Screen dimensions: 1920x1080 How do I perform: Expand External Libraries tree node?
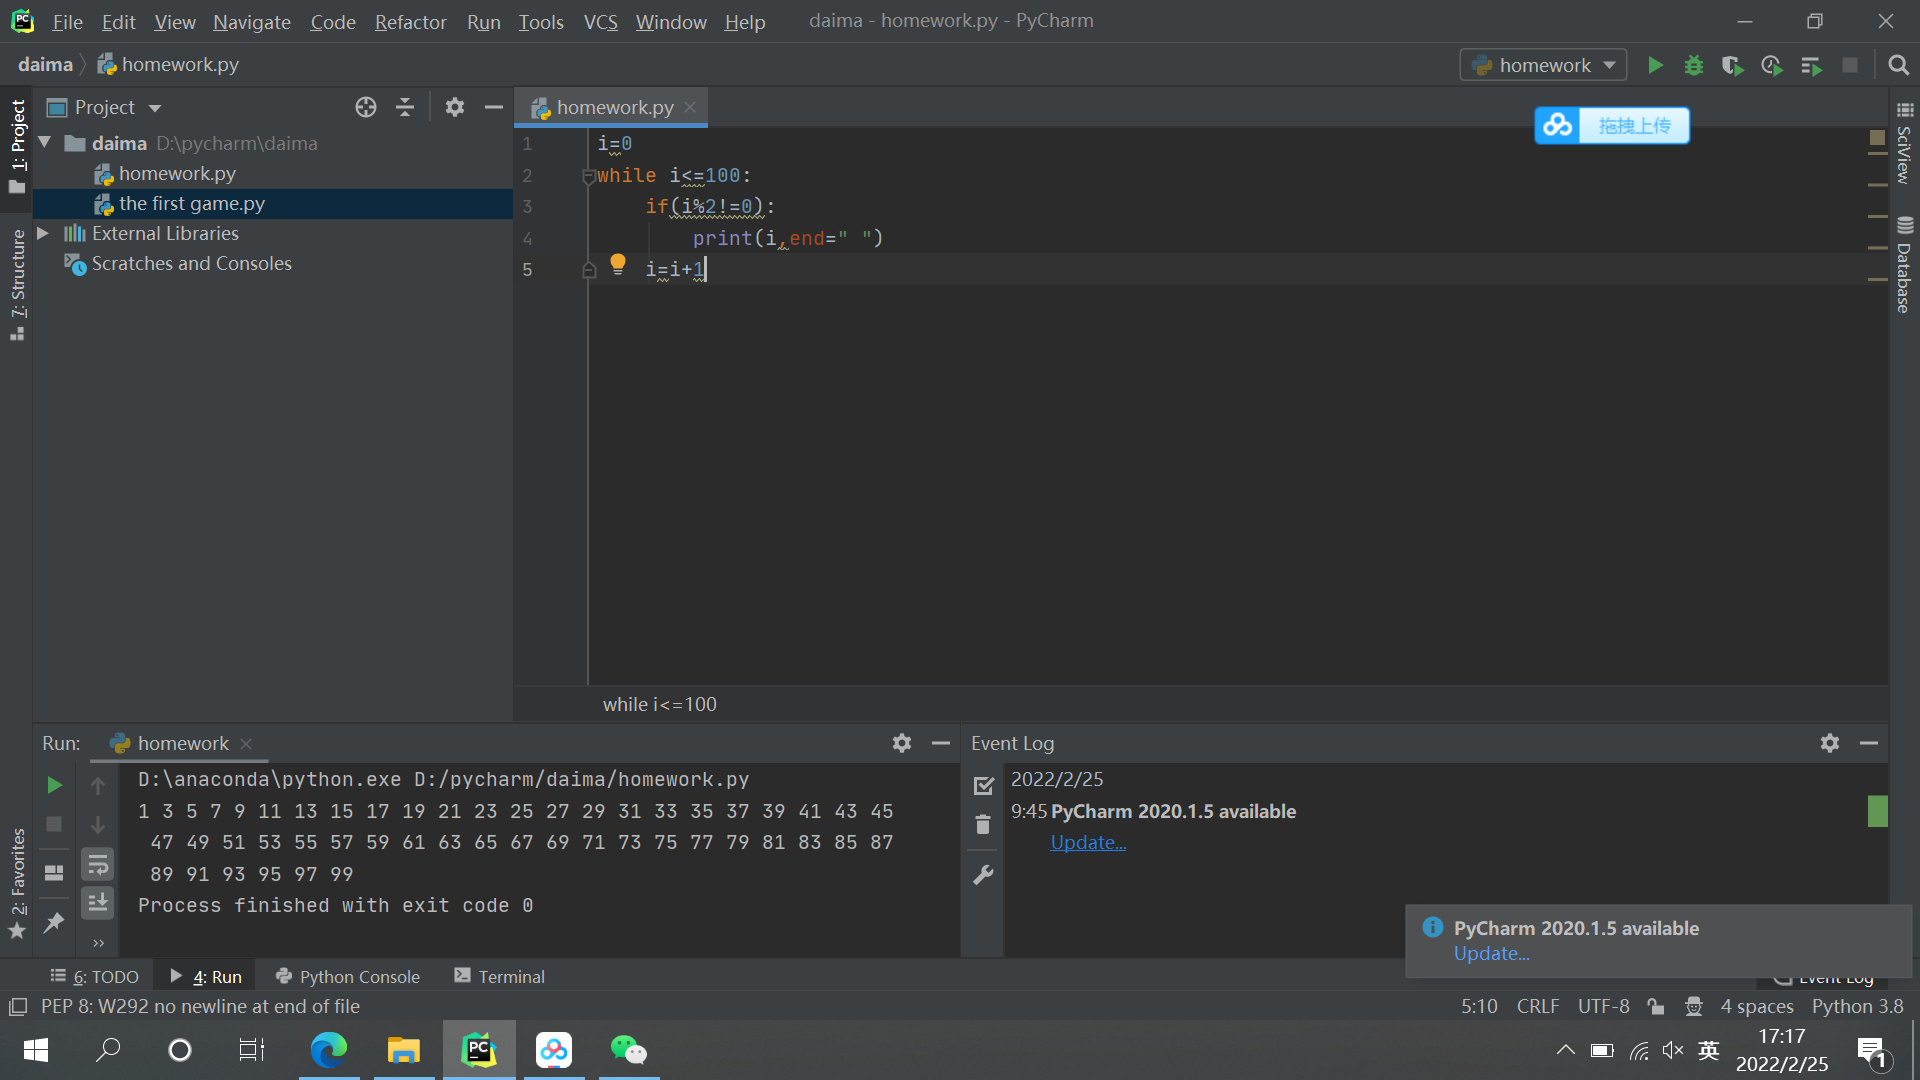point(43,233)
